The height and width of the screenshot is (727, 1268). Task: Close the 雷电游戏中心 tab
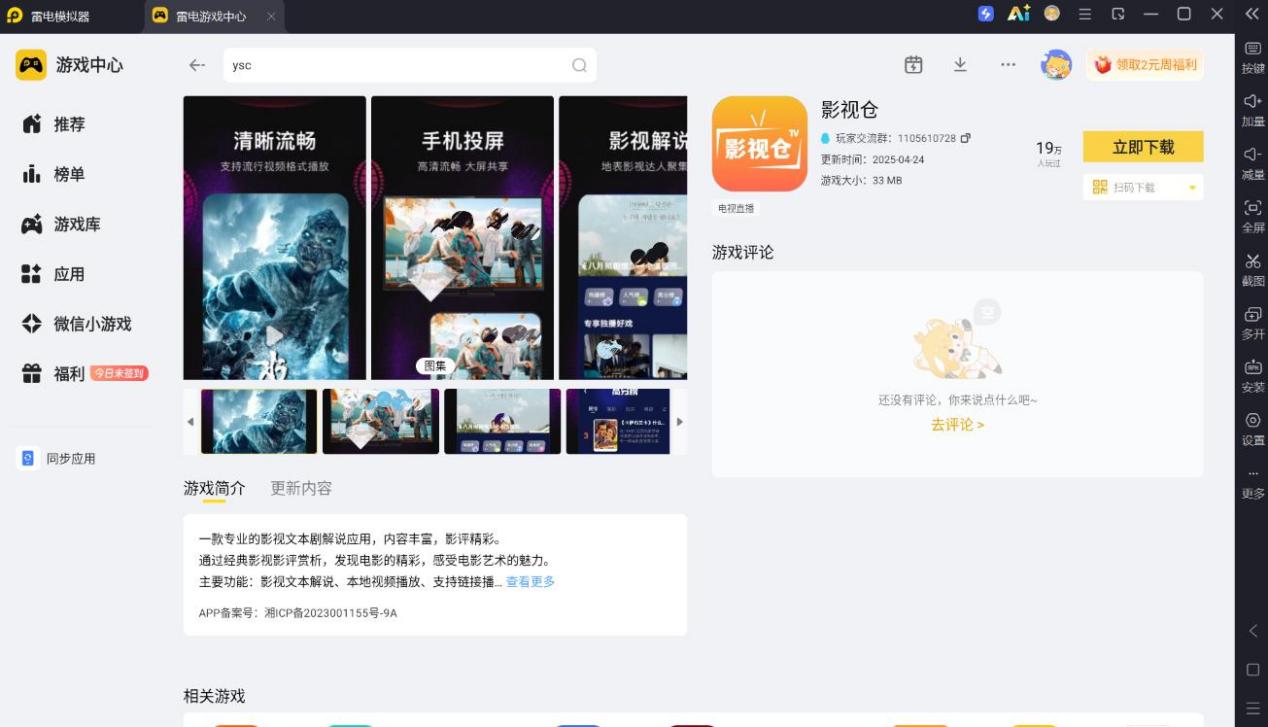click(271, 16)
